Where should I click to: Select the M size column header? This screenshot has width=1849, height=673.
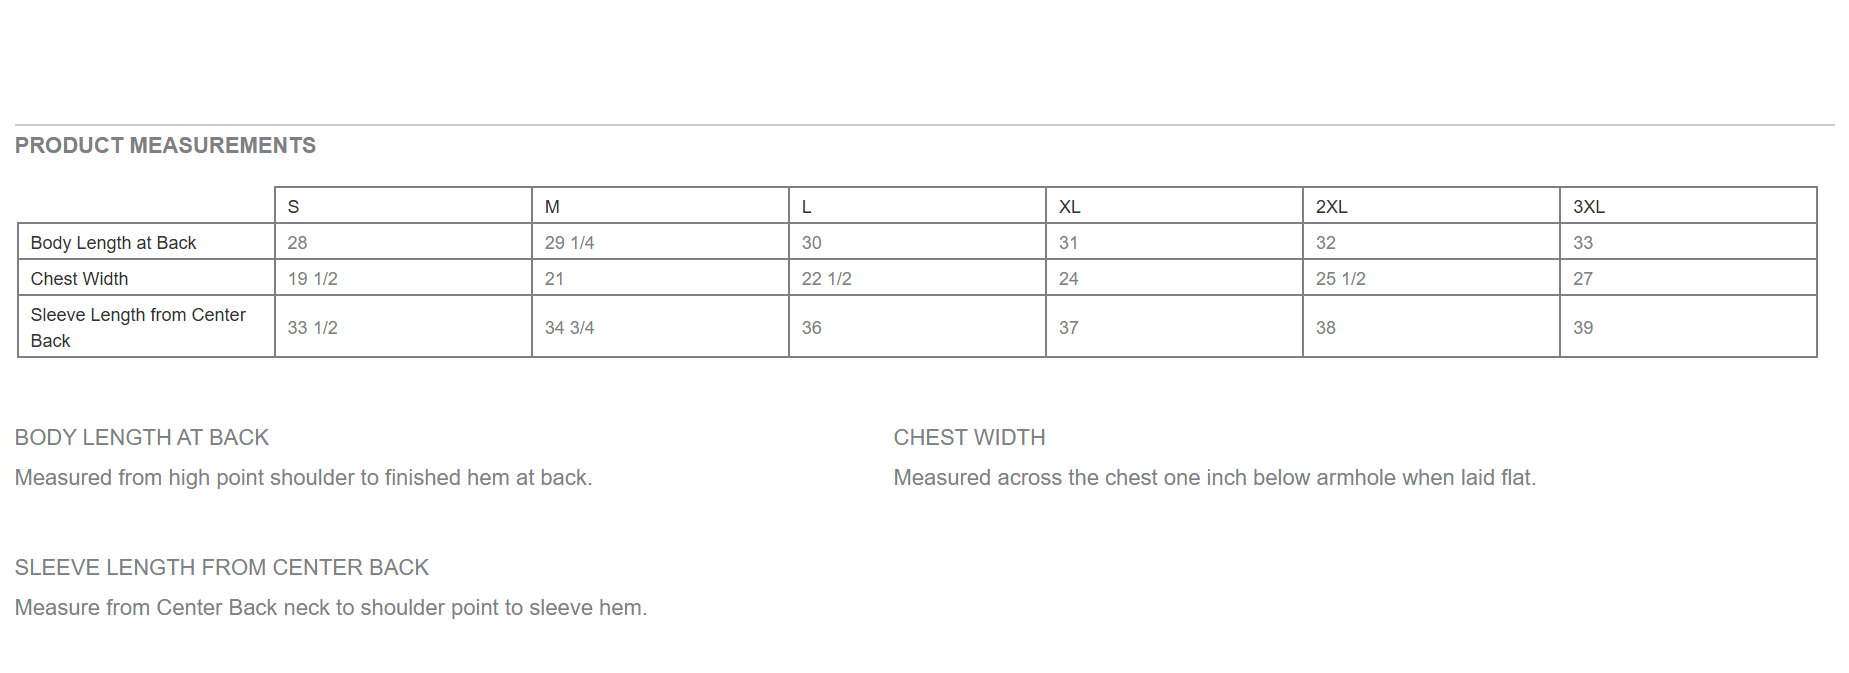(552, 207)
